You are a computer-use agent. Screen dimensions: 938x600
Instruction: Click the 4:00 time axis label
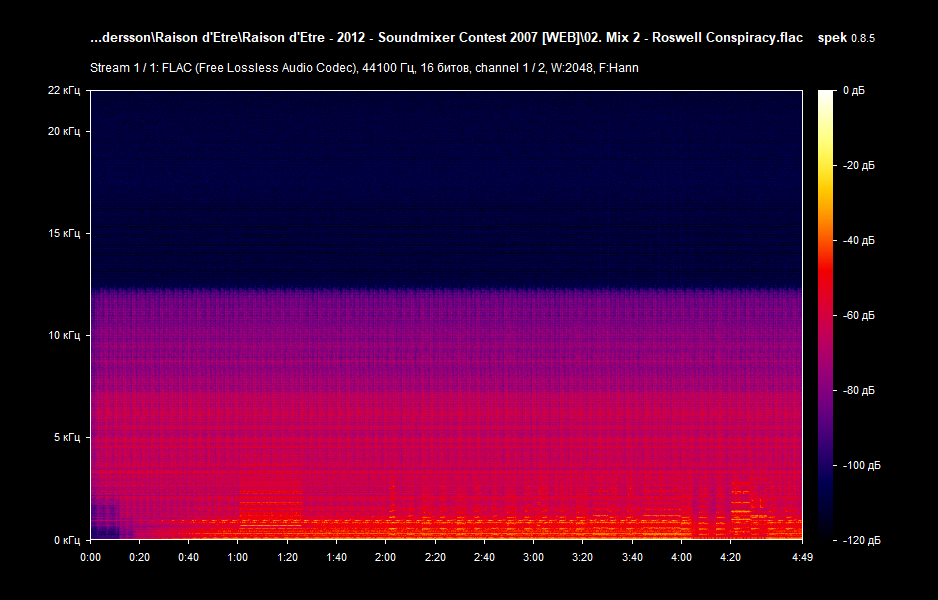pos(681,558)
